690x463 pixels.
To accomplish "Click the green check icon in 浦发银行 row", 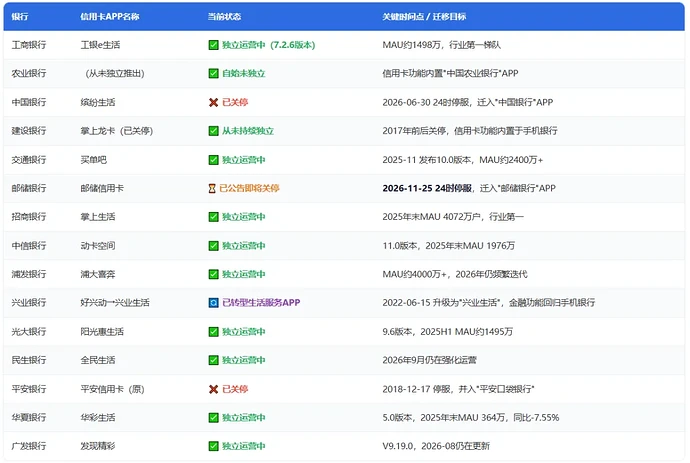I will (213, 275).
